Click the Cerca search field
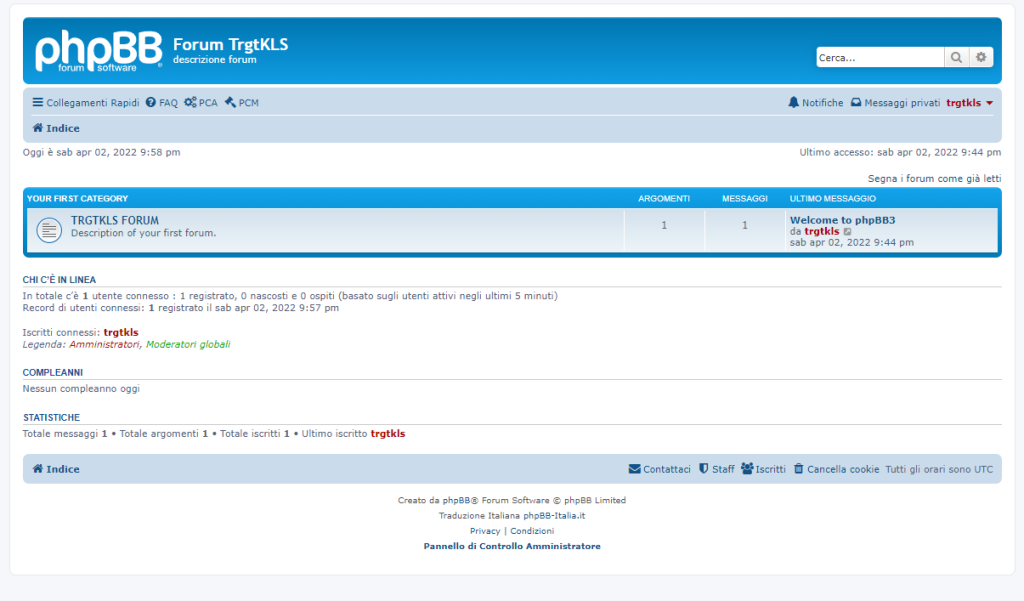 (879, 58)
